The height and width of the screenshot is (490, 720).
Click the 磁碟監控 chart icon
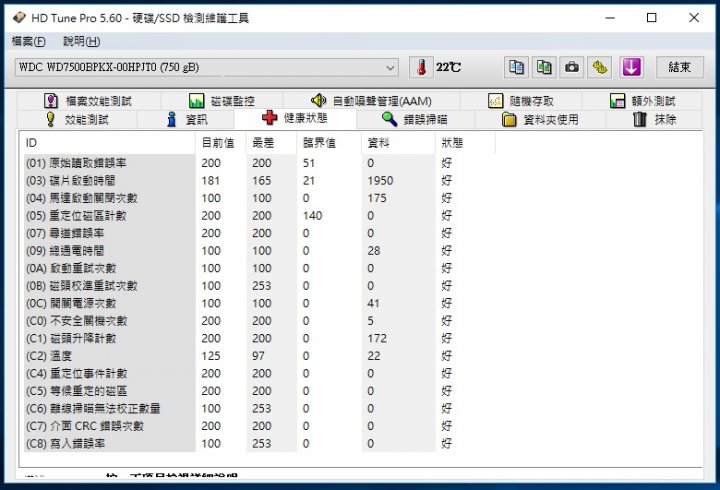(x=197, y=101)
